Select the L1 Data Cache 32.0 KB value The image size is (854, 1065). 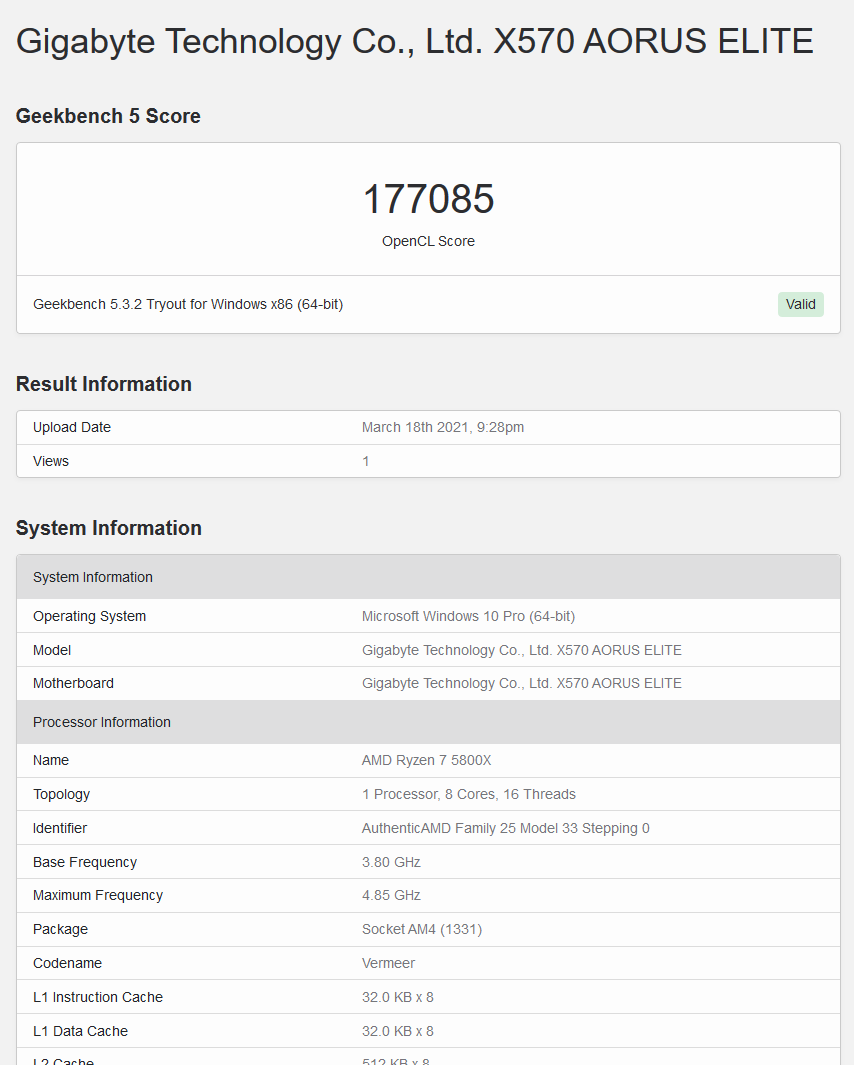click(397, 1031)
